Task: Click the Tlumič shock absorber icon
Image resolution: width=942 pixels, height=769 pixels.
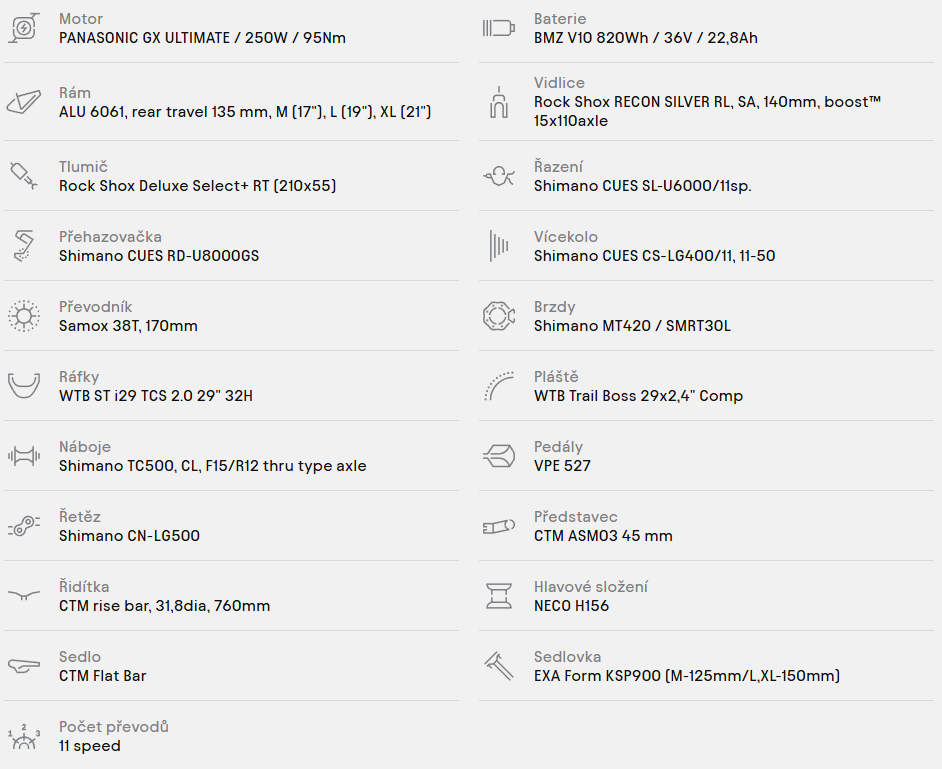Action: (x=24, y=175)
